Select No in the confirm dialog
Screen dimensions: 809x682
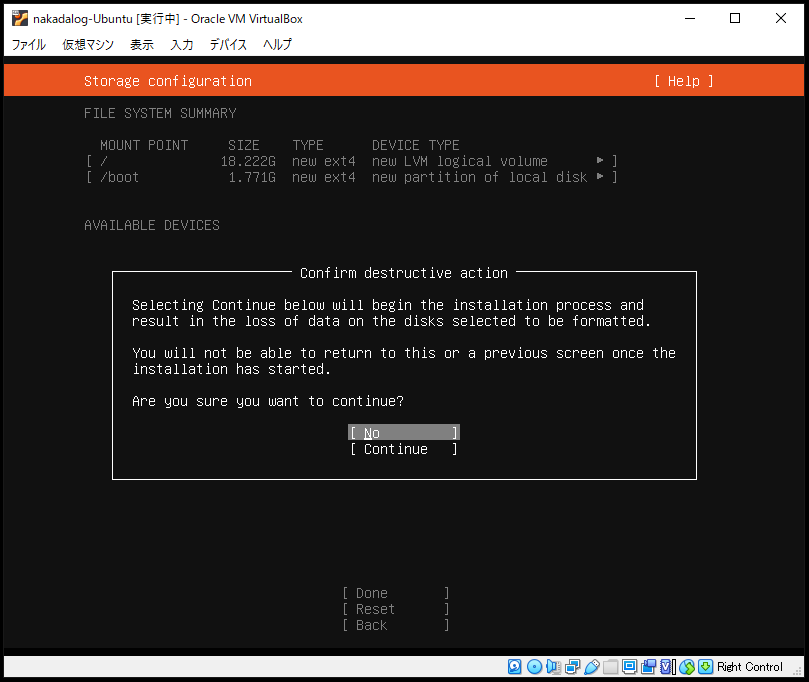[x=403, y=433]
